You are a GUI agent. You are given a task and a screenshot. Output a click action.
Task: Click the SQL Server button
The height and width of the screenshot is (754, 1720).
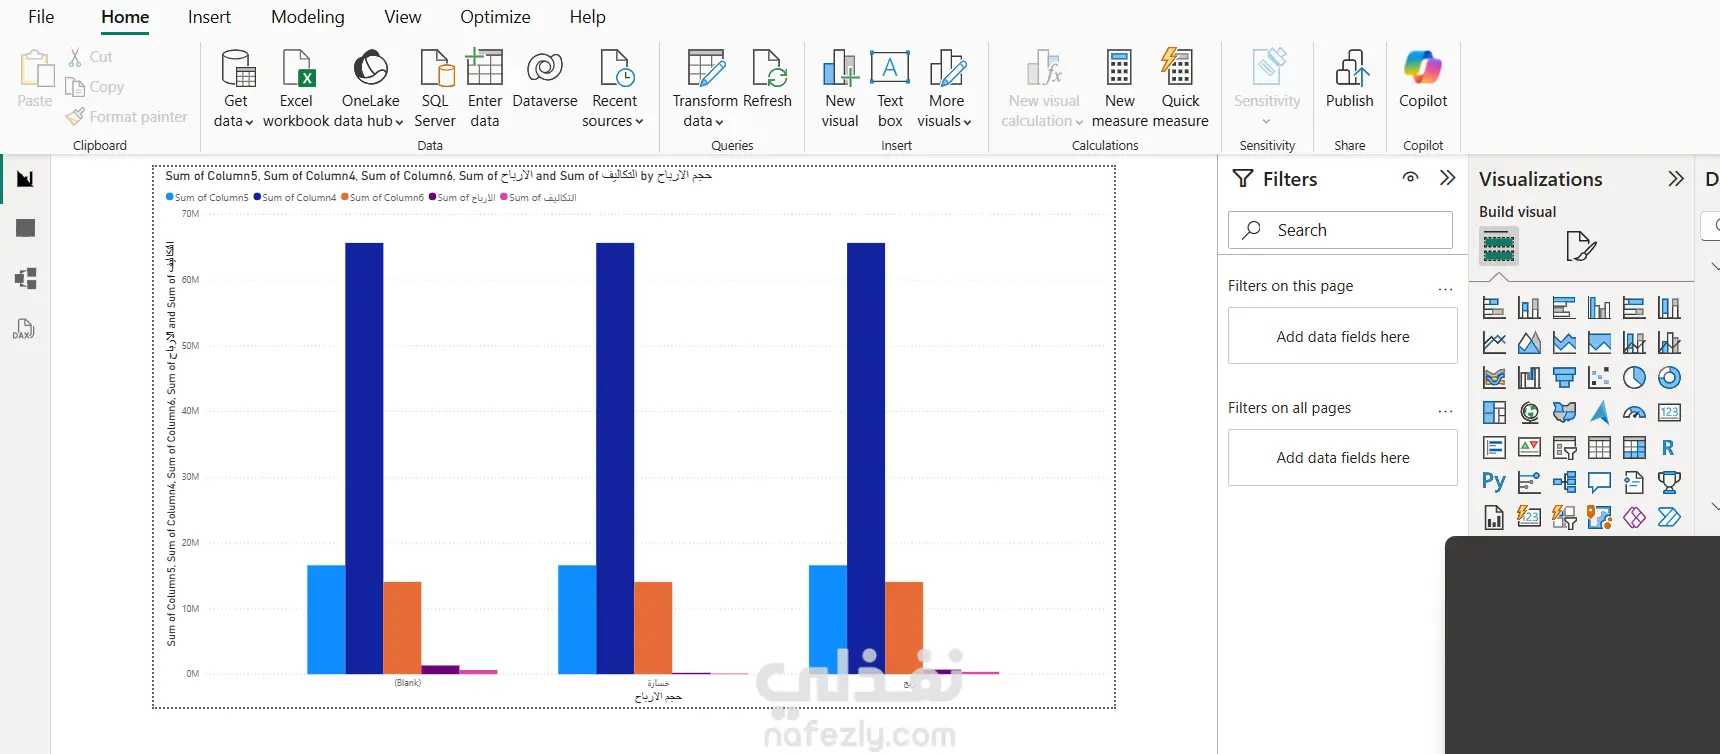(x=435, y=88)
